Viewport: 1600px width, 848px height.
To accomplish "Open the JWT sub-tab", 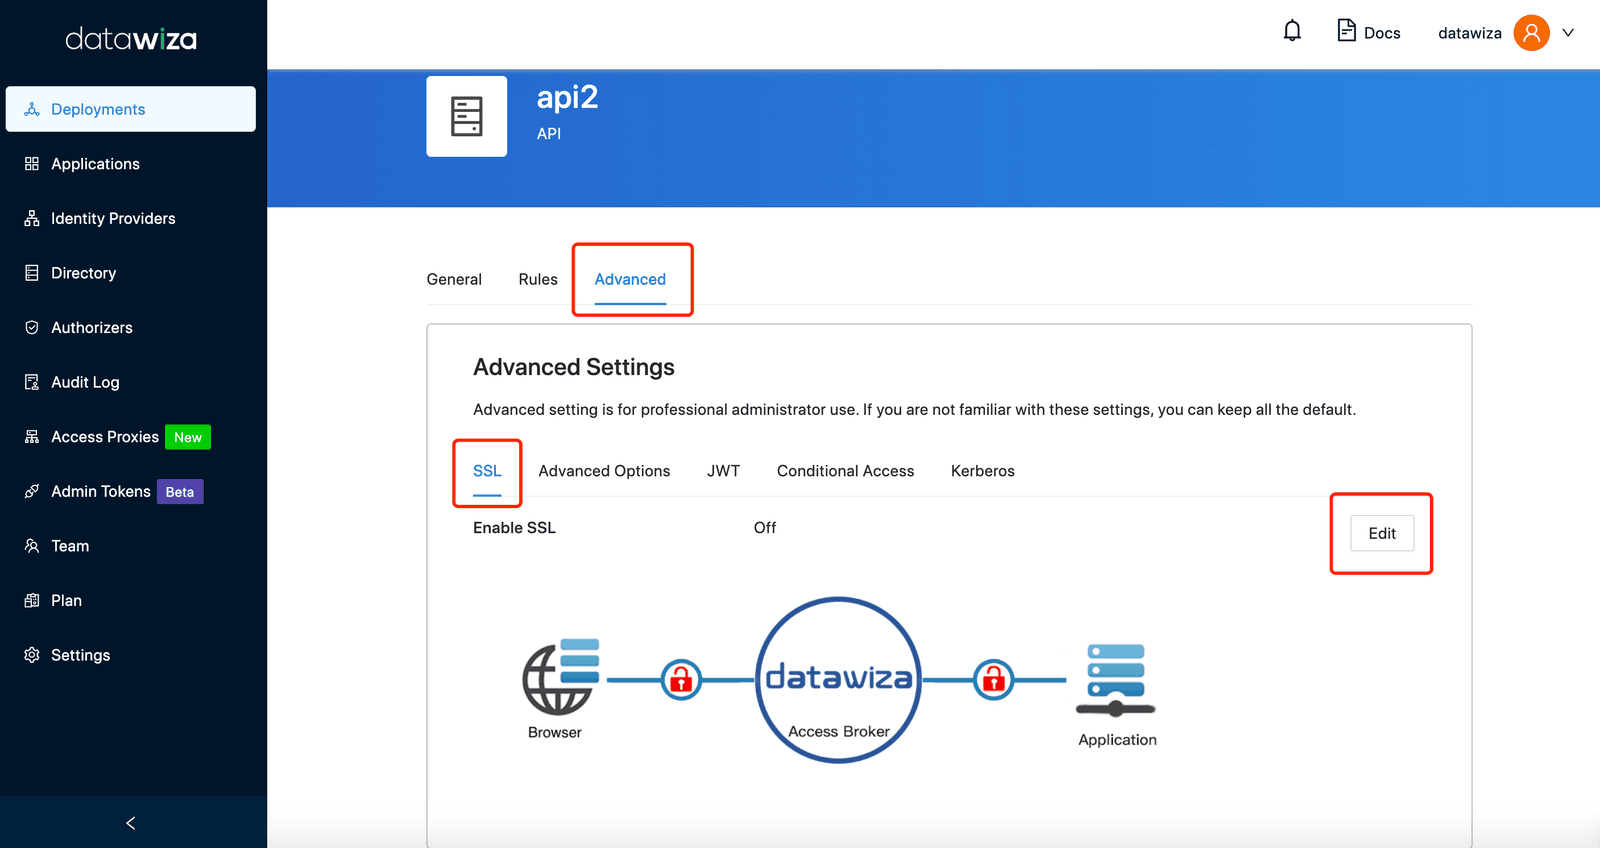I will tap(723, 471).
